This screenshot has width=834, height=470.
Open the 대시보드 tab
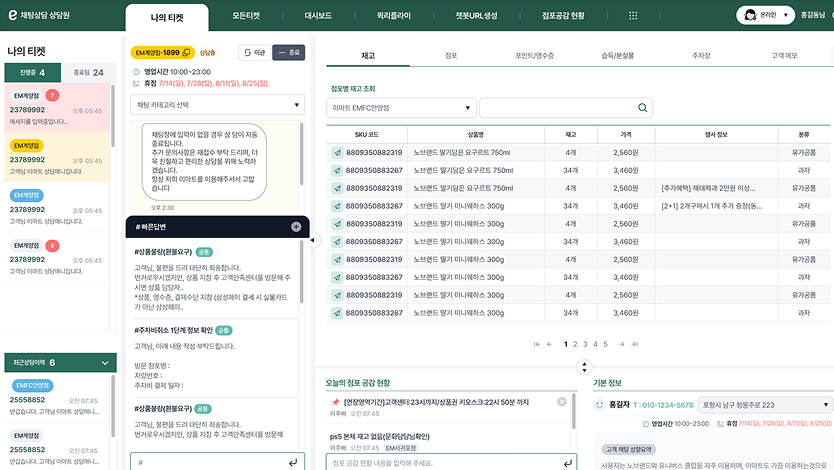316,16
